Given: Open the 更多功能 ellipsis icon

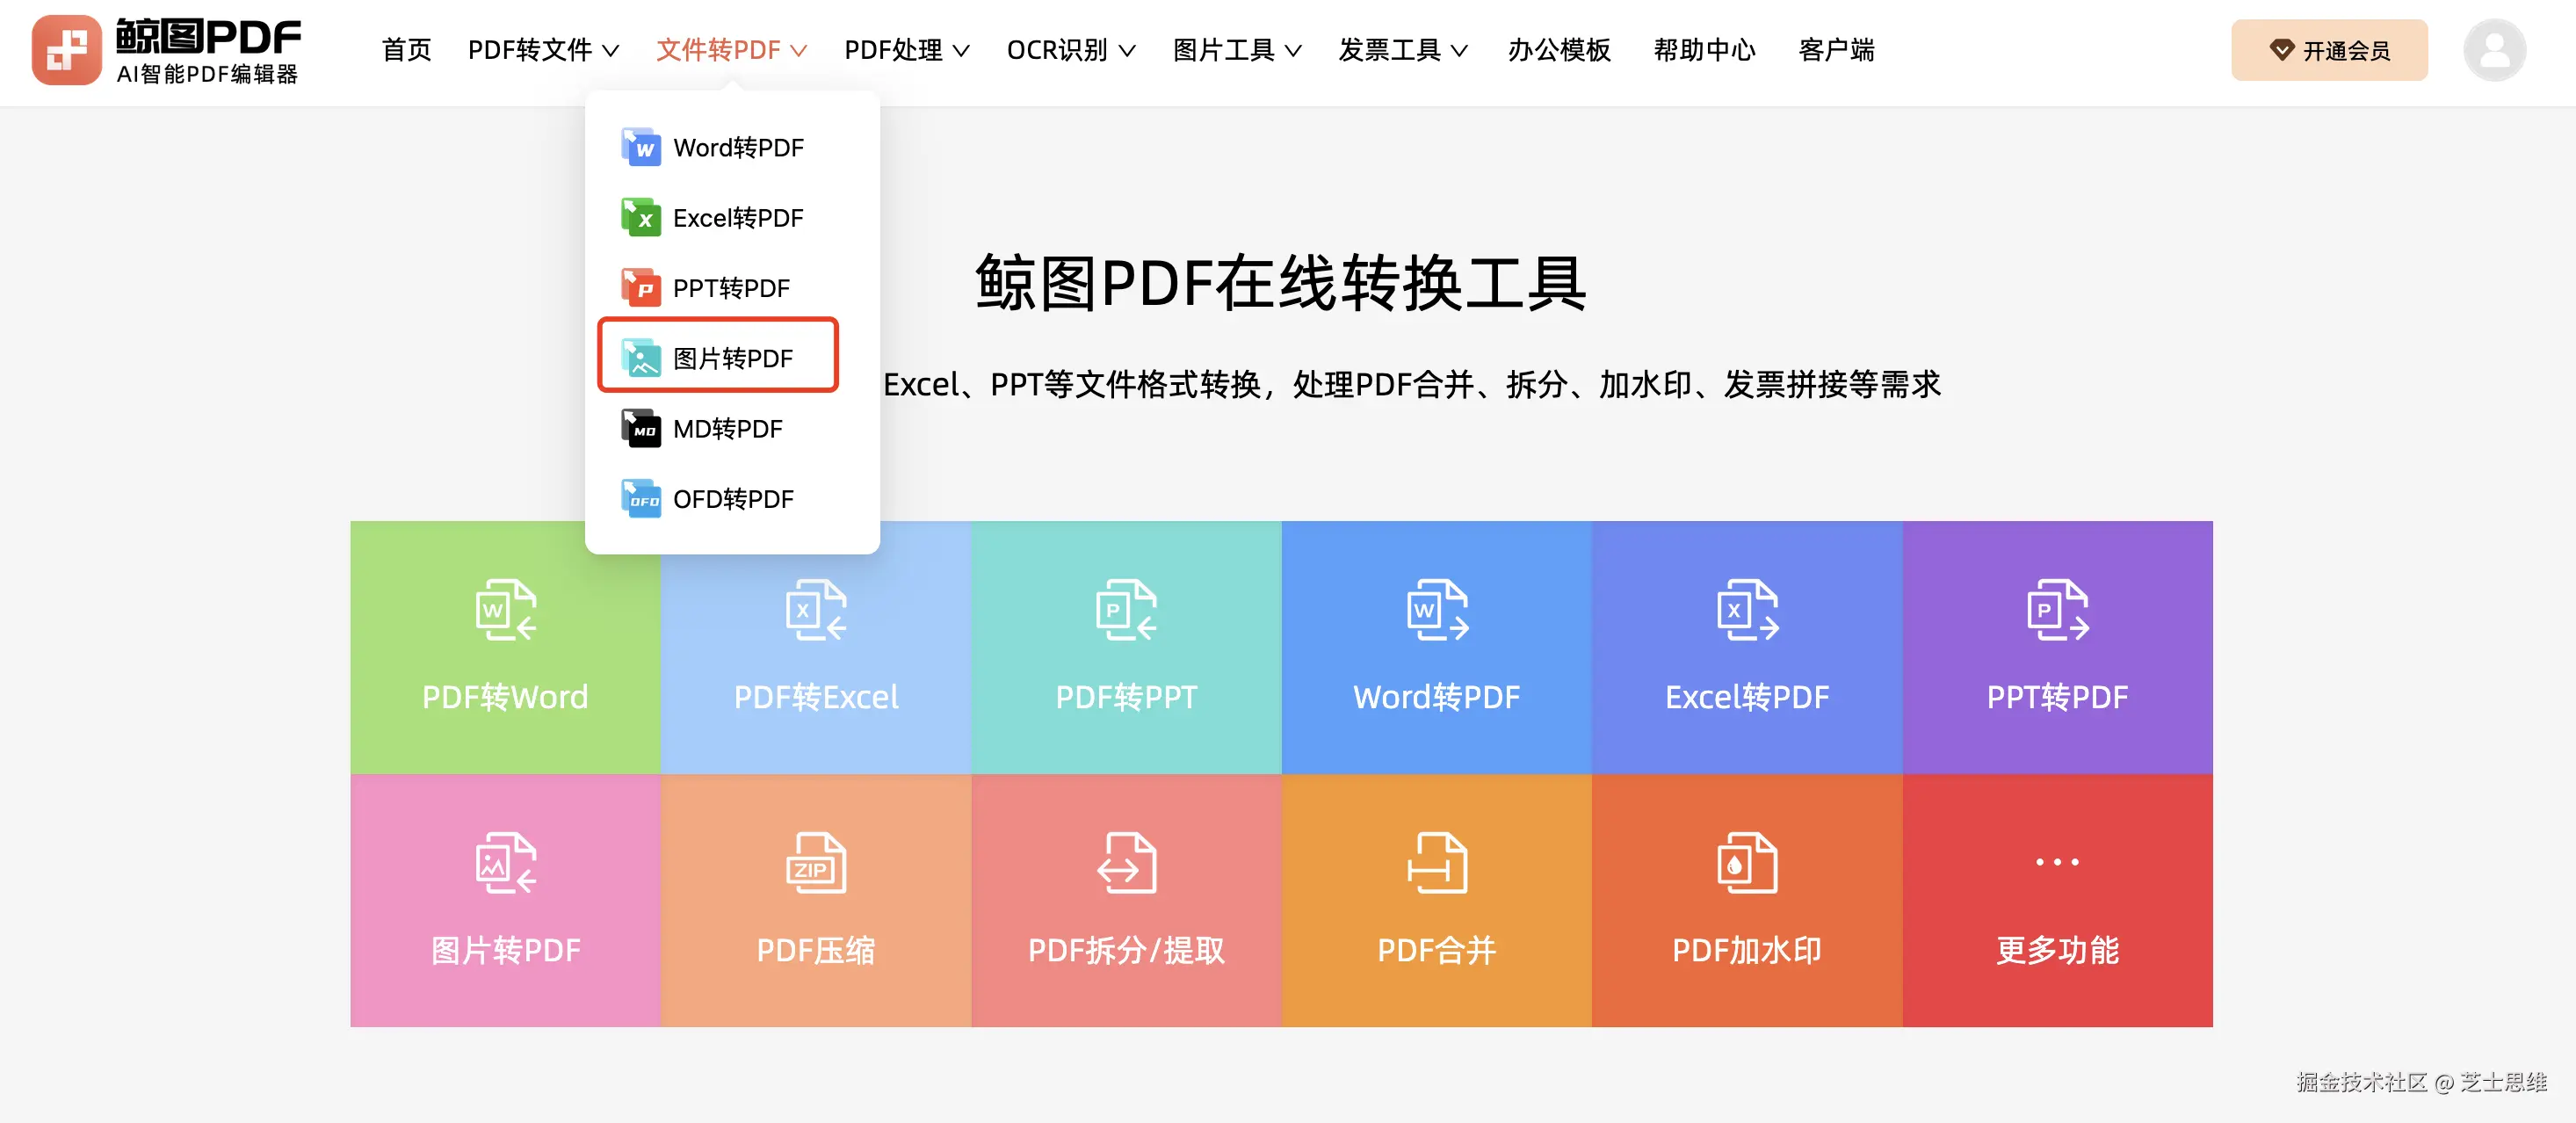Looking at the screenshot, I should pyautogui.click(x=2056, y=861).
